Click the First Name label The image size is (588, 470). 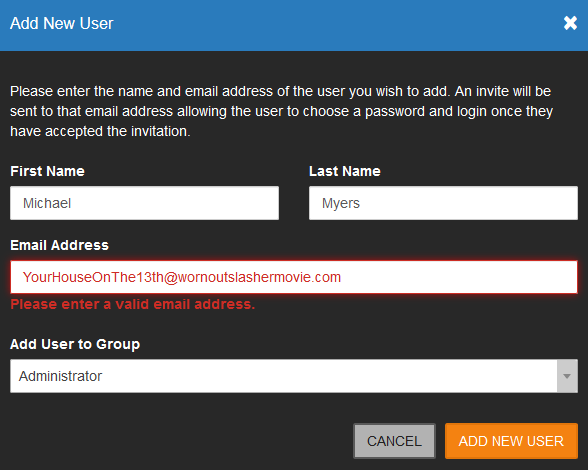(x=47, y=171)
